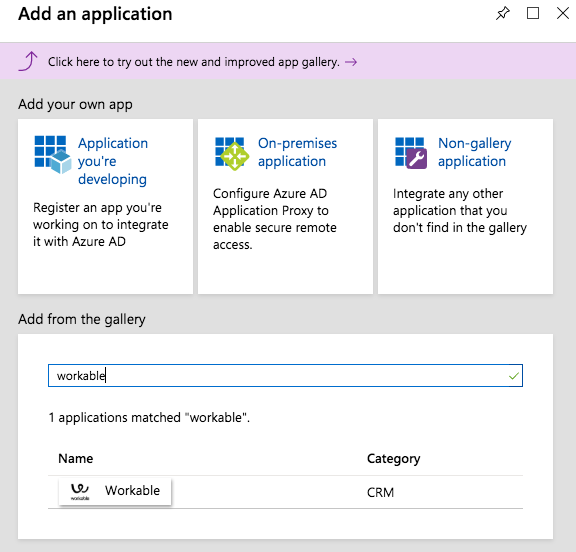Click the purple right arrow after gallery text

tap(351, 62)
